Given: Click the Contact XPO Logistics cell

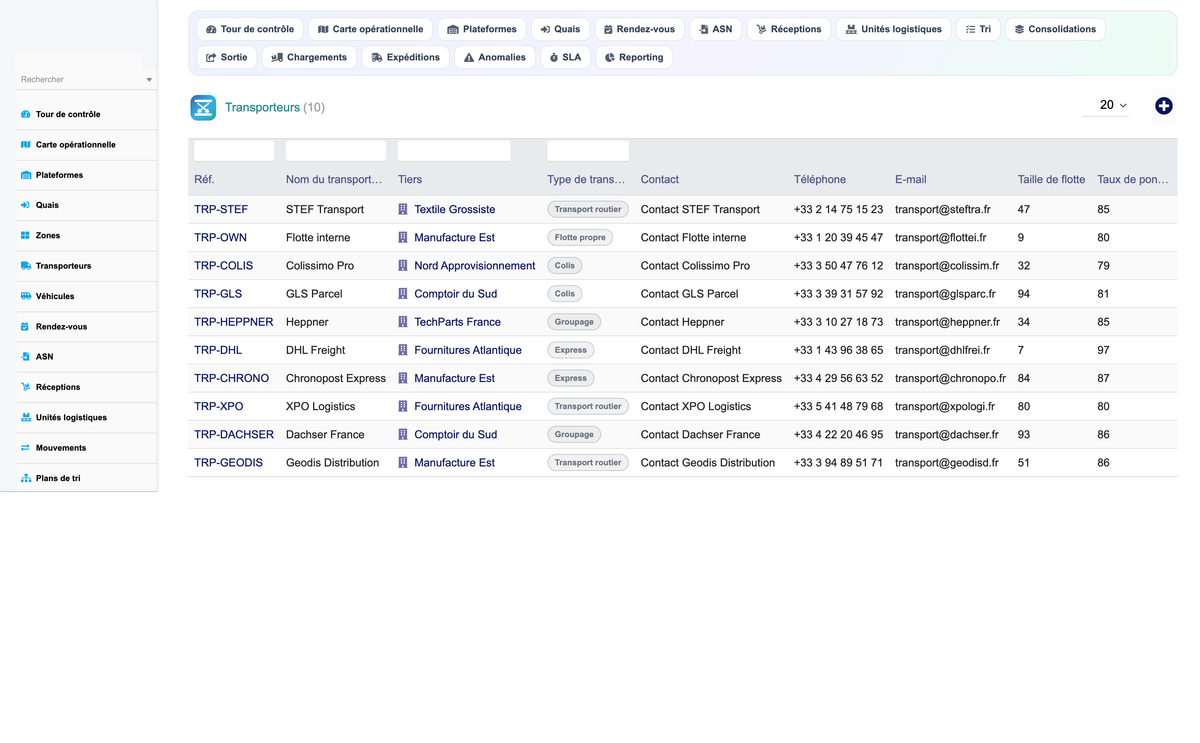Looking at the screenshot, I should coord(696,407).
